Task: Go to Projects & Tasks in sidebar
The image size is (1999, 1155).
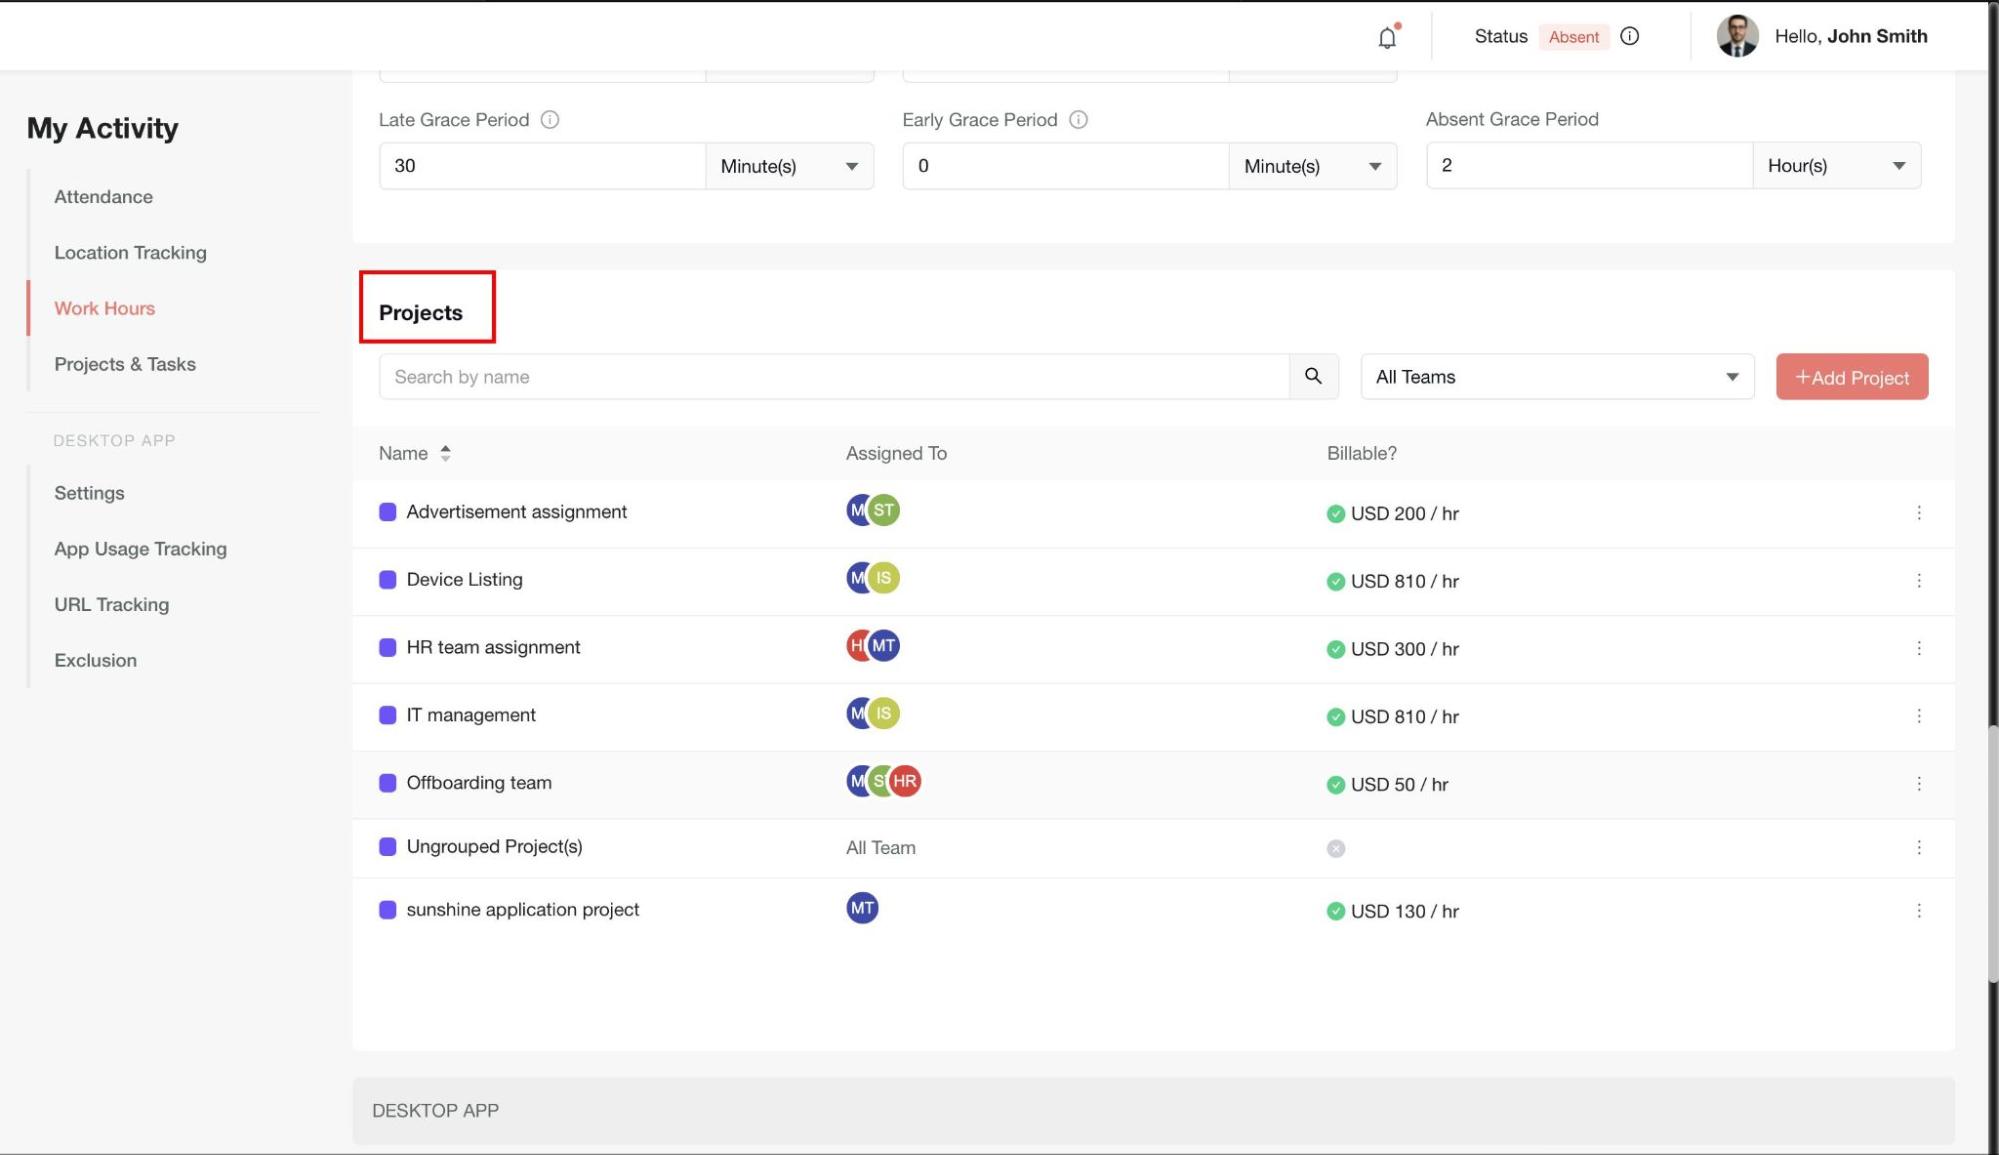Action: tap(125, 364)
